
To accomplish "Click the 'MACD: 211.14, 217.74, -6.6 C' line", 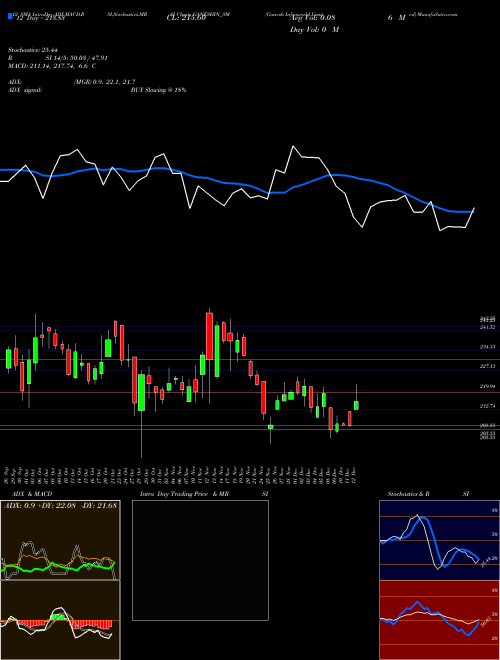I will click(52, 66).
